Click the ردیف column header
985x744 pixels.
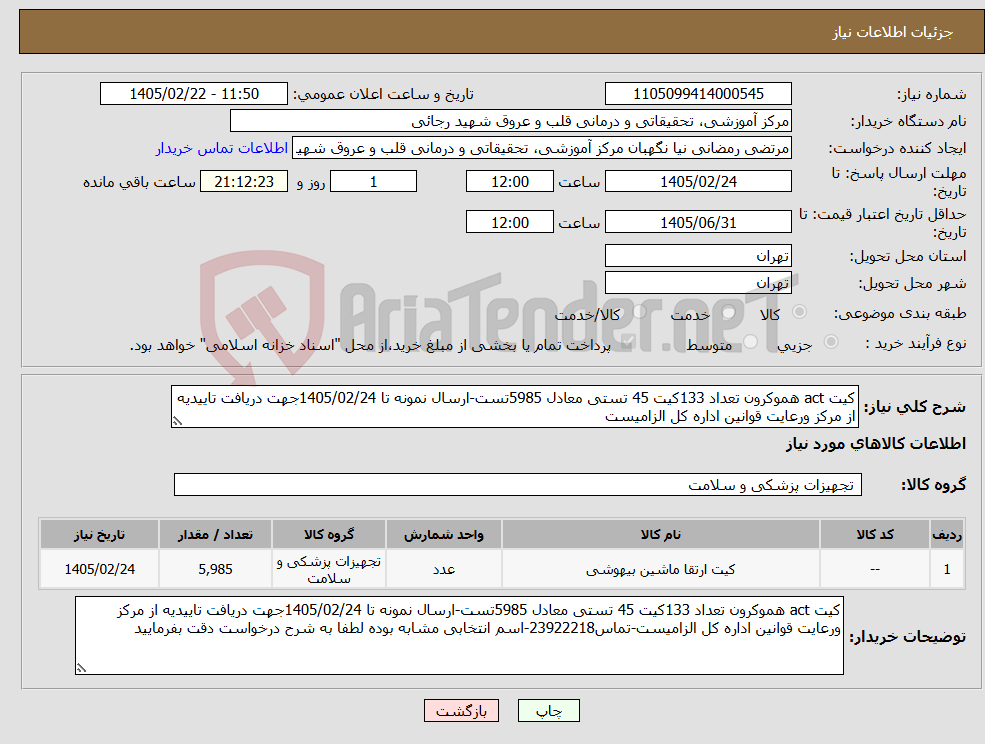(x=947, y=535)
